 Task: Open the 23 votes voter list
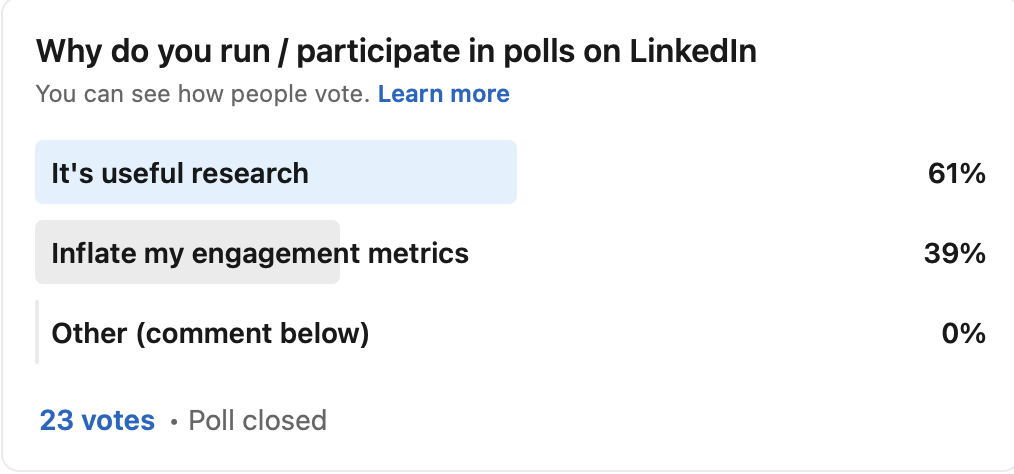[97, 420]
